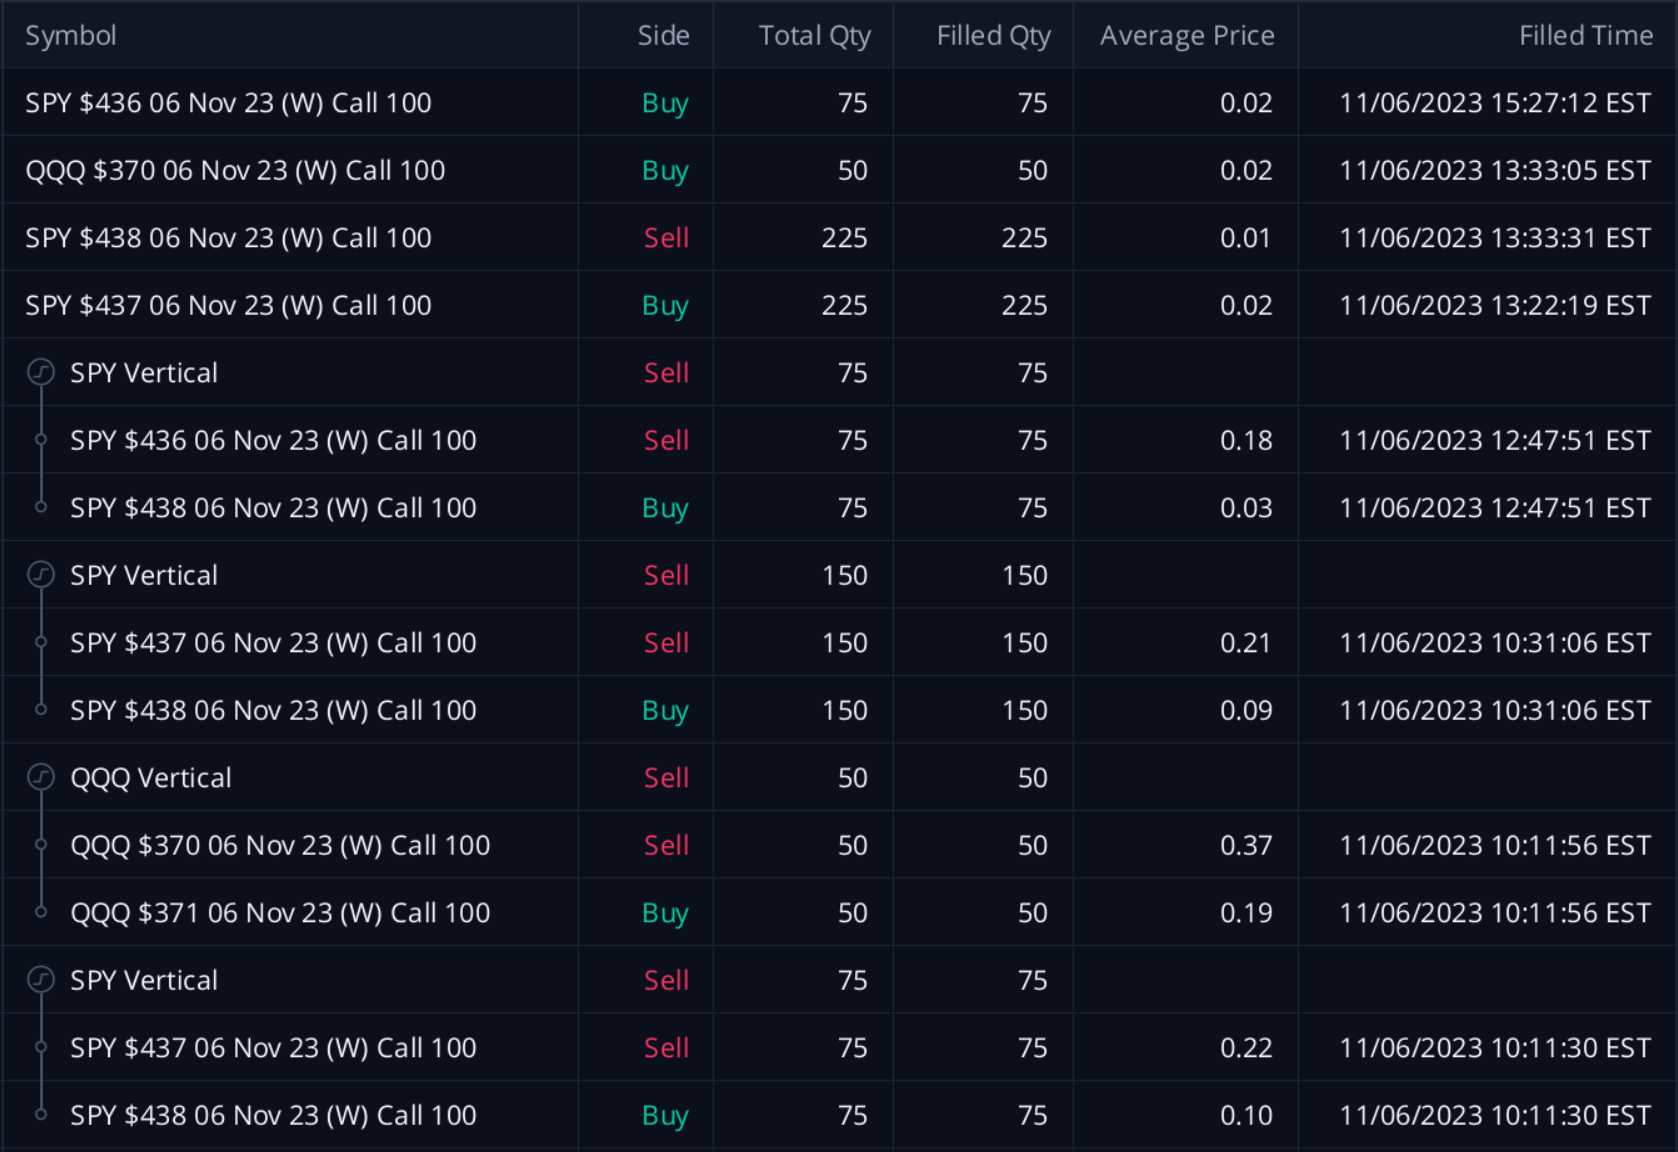The width and height of the screenshot is (1678, 1152).
Task: Click the Sell label in the QQQ Vertical row
Action: click(x=666, y=778)
